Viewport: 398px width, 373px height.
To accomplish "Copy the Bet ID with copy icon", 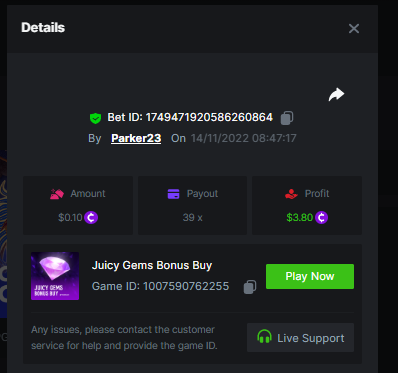I will pyautogui.click(x=287, y=118).
